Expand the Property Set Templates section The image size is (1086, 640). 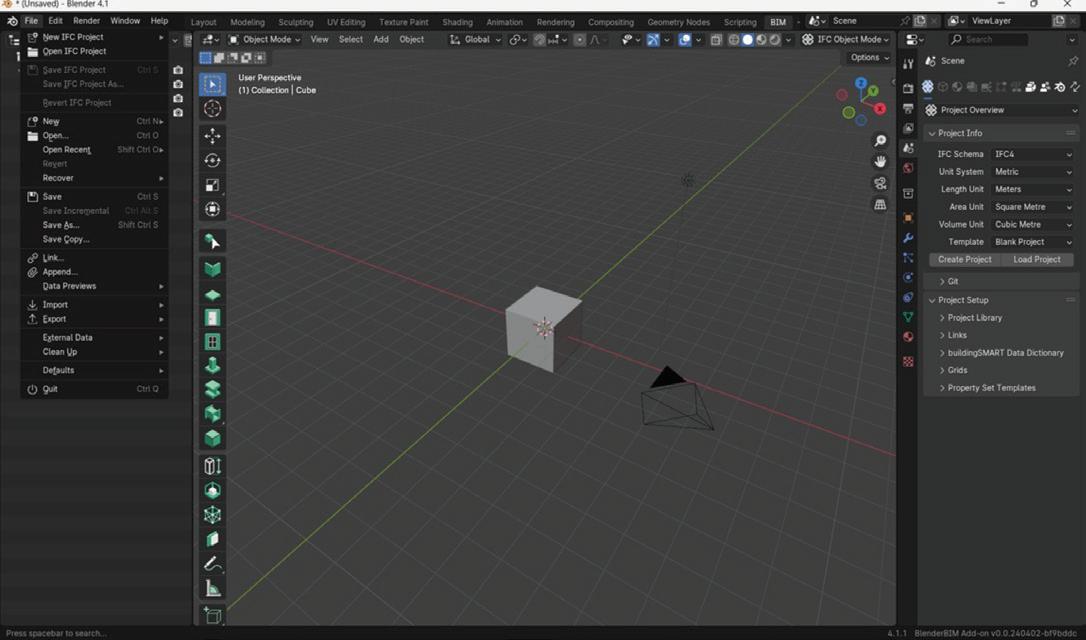(991, 388)
